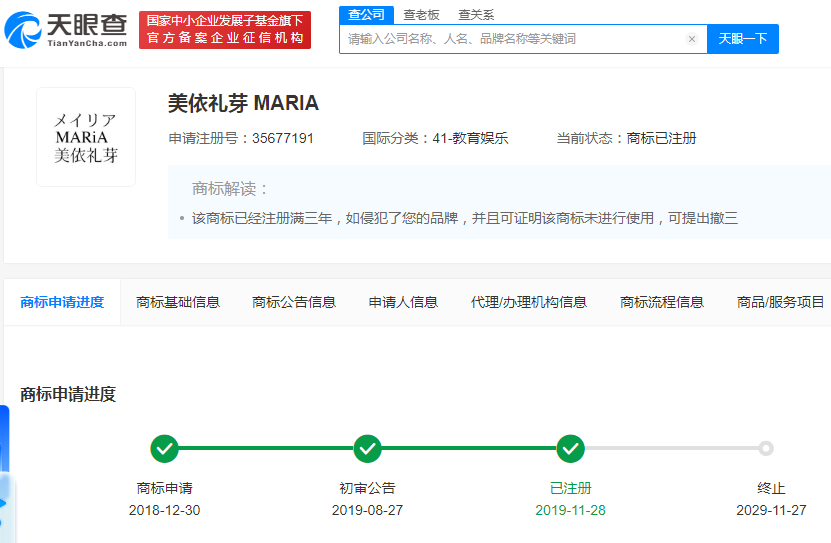Click the date 2019-08-27
This screenshot has height=543, width=831.
point(367,510)
